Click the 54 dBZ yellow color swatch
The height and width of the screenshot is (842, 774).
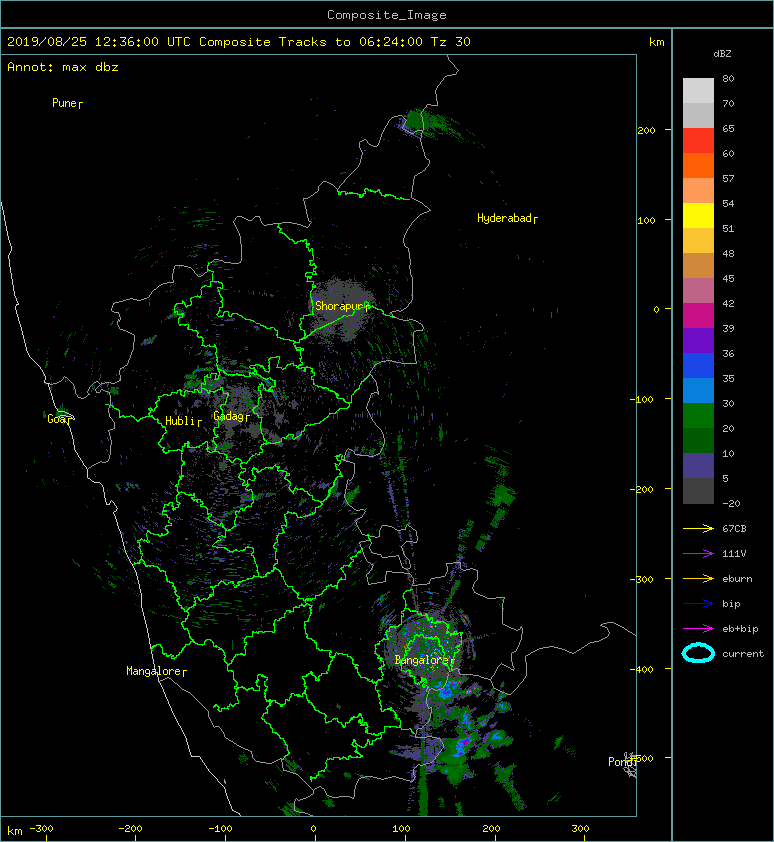click(x=698, y=215)
